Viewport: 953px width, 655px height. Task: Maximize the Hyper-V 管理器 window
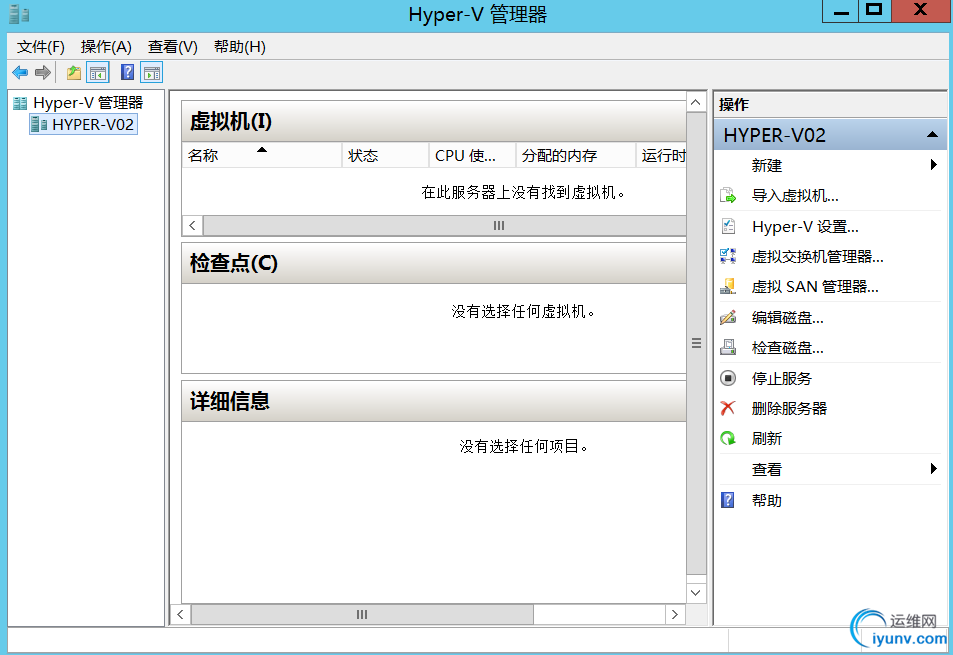tap(875, 10)
